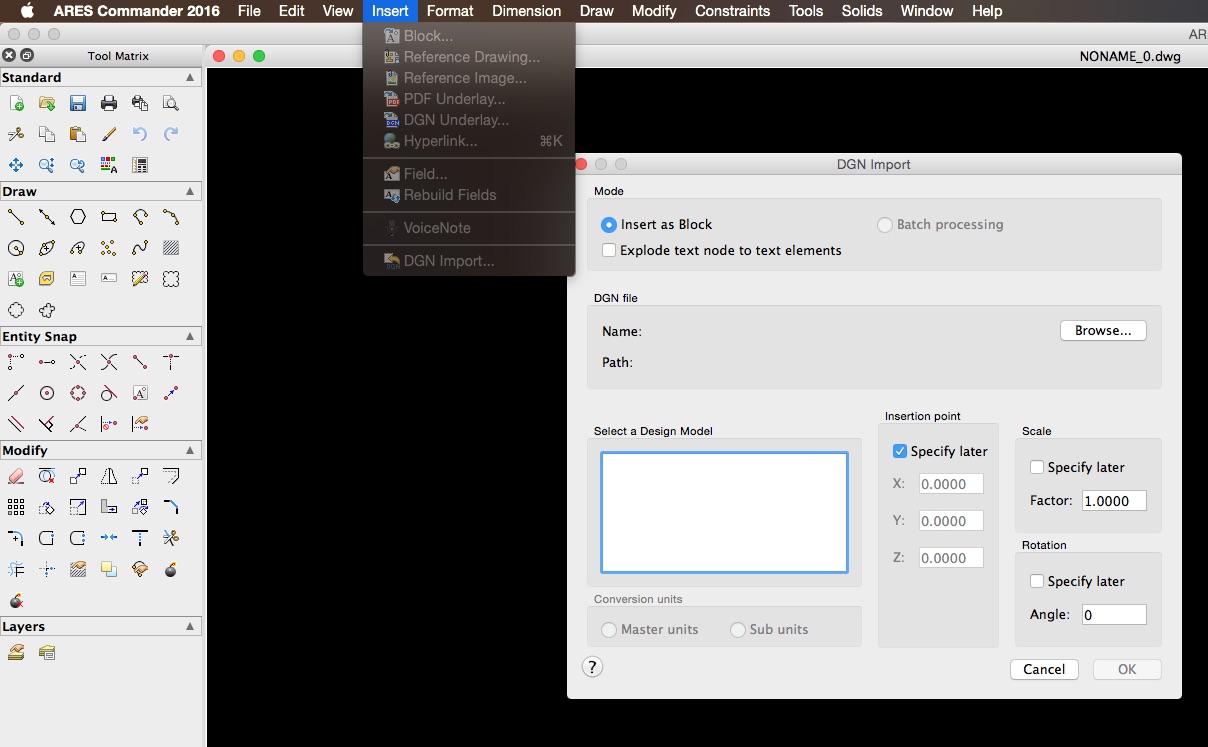Click the Cut scissors icon in Standard toolbar
This screenshot has width=1208, height=747.
point(16,134)
